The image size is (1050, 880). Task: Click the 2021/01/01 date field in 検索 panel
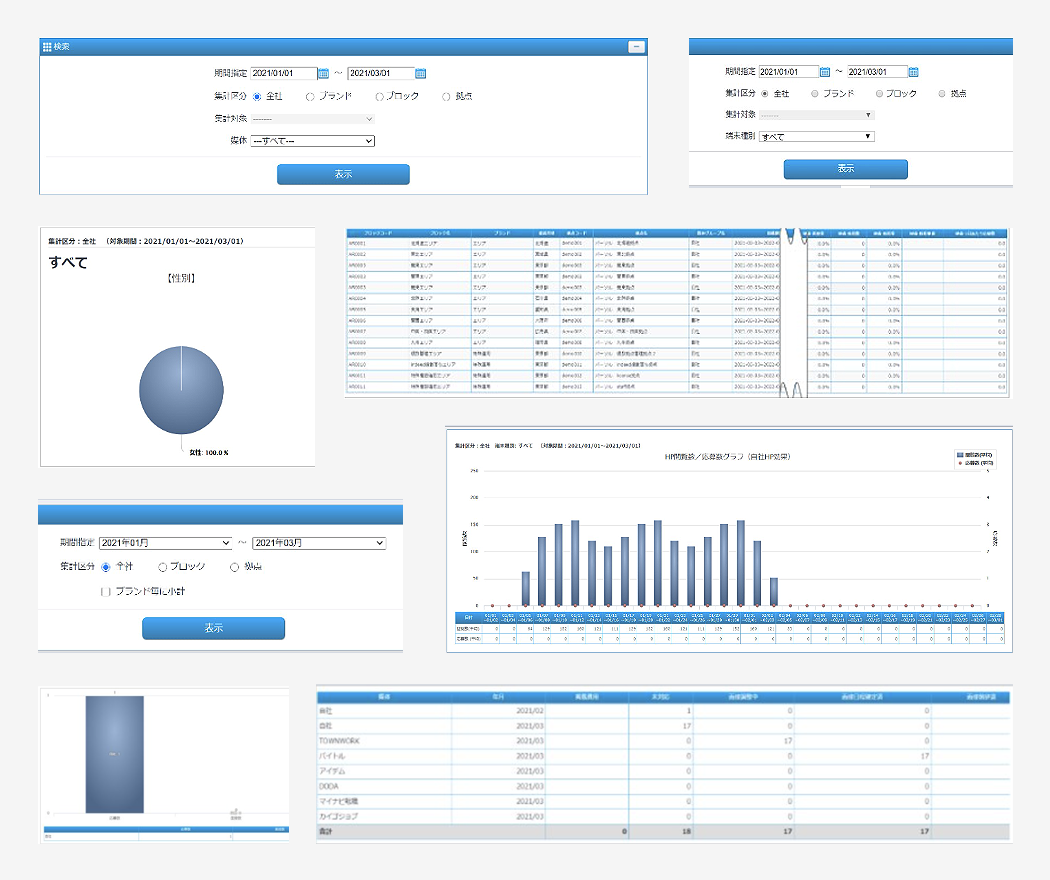(x=282, y=73)
